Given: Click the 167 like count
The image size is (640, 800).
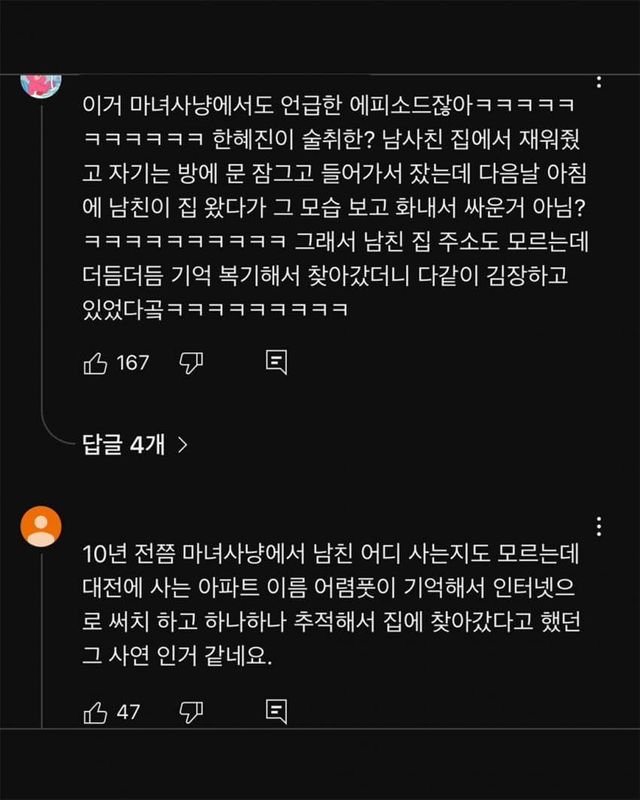Looking at the screenshot, I should 133,362.
